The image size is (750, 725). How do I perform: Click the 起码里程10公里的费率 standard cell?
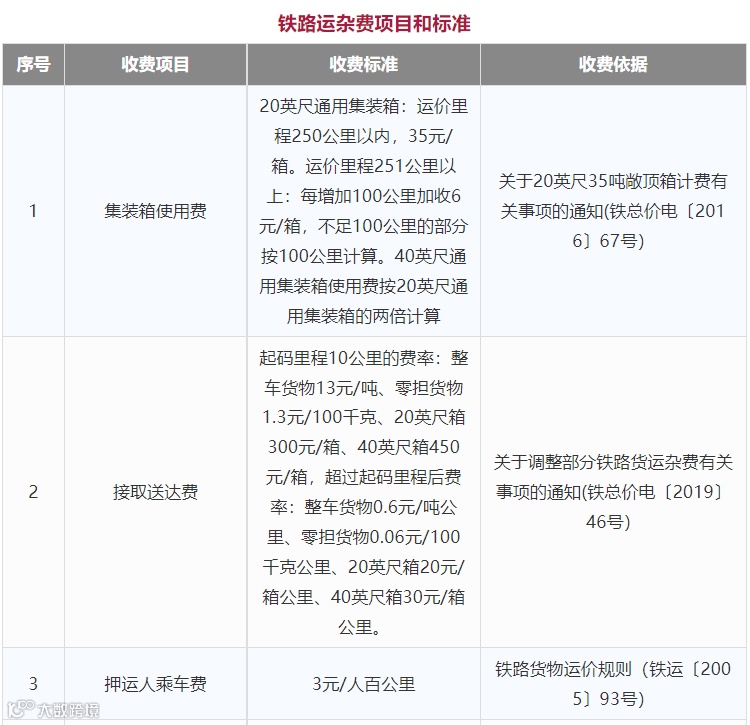[x=364, y=492]
